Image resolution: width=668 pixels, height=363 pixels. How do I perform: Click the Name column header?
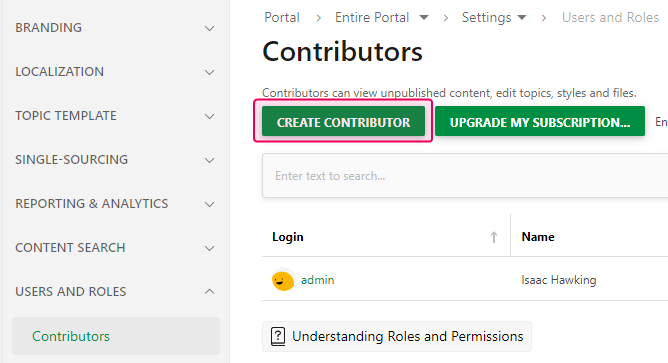tap(538, 237)
